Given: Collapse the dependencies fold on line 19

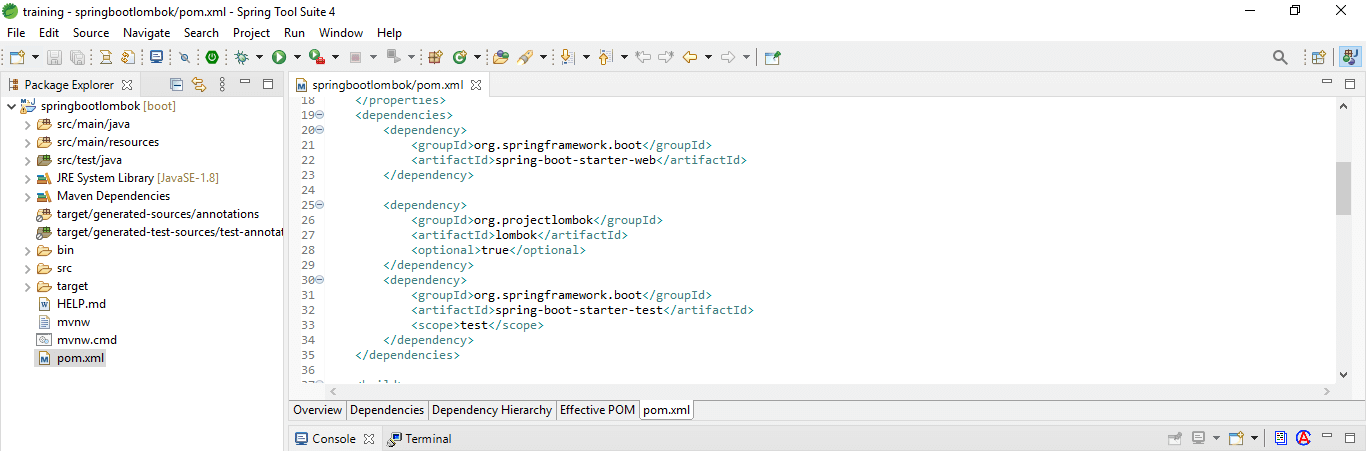Looking at the screenshot, I should point(320,115).
